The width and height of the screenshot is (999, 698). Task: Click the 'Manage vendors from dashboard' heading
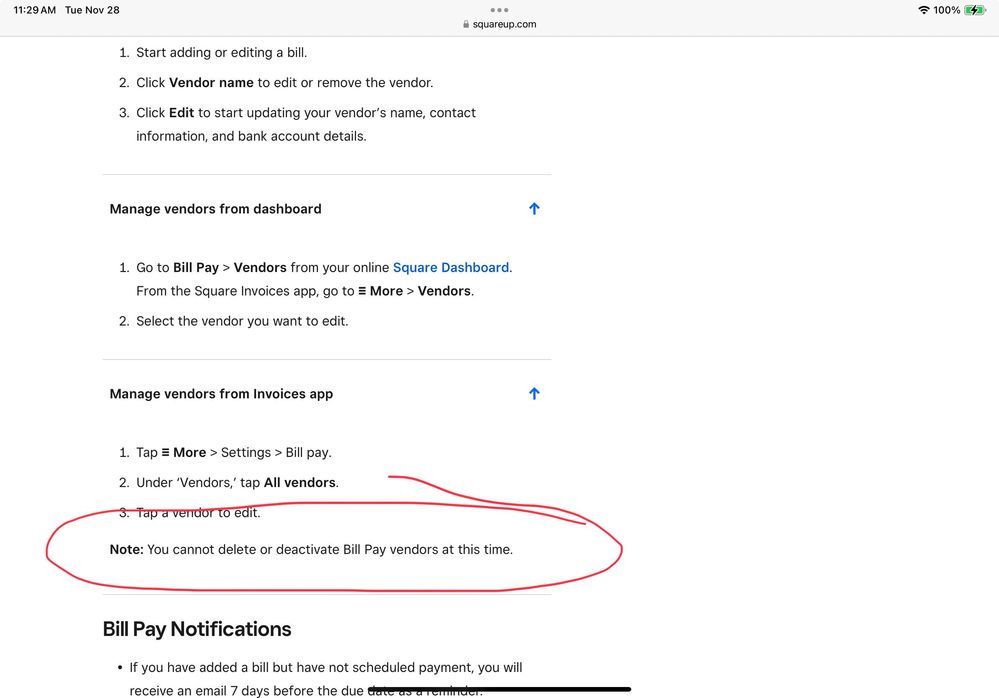click(215, 209)
